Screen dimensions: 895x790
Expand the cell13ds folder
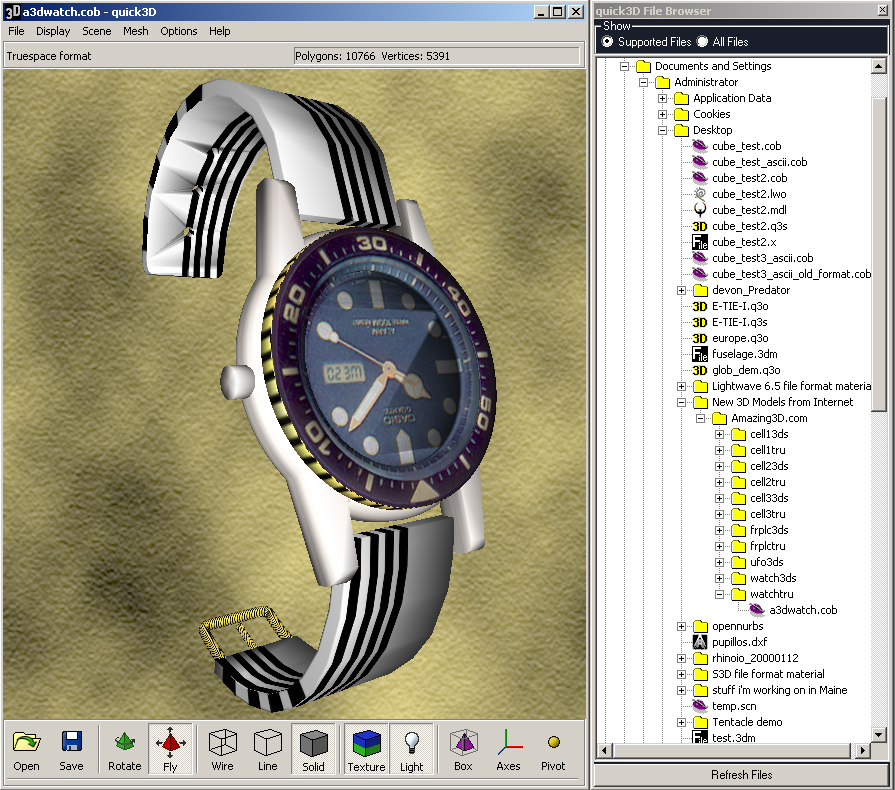(x=719, y=434)
